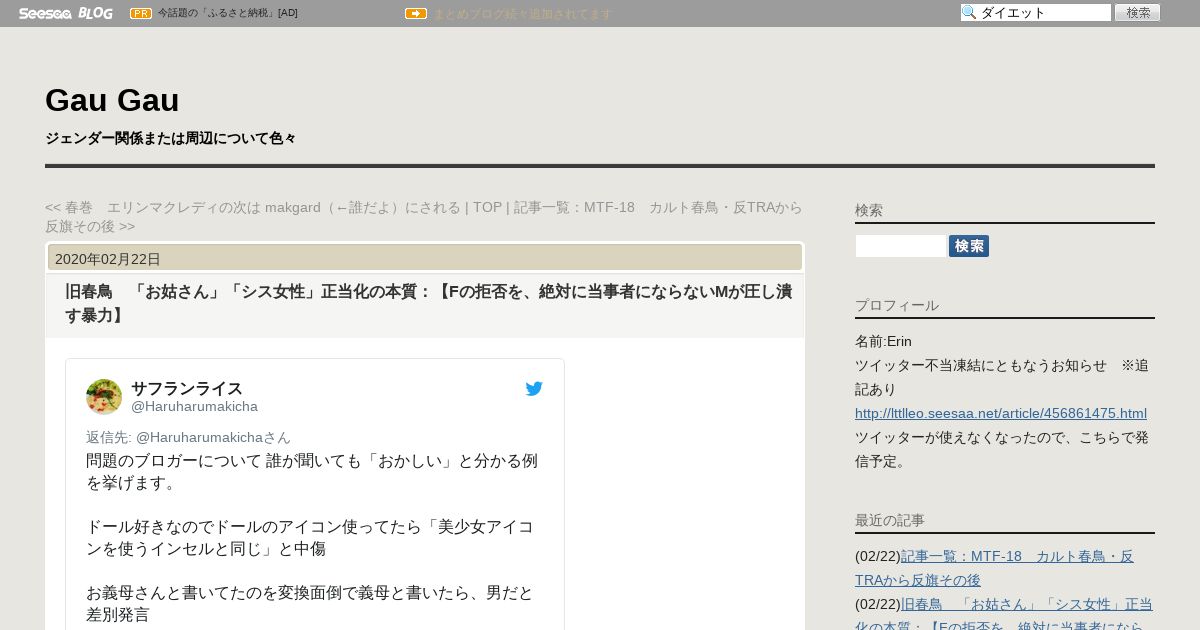Image resolution: width=1200 pixels, height=630 pixels.
Task: Open the ふるさと納税 ad link
Action: click(x=228, y=13)
